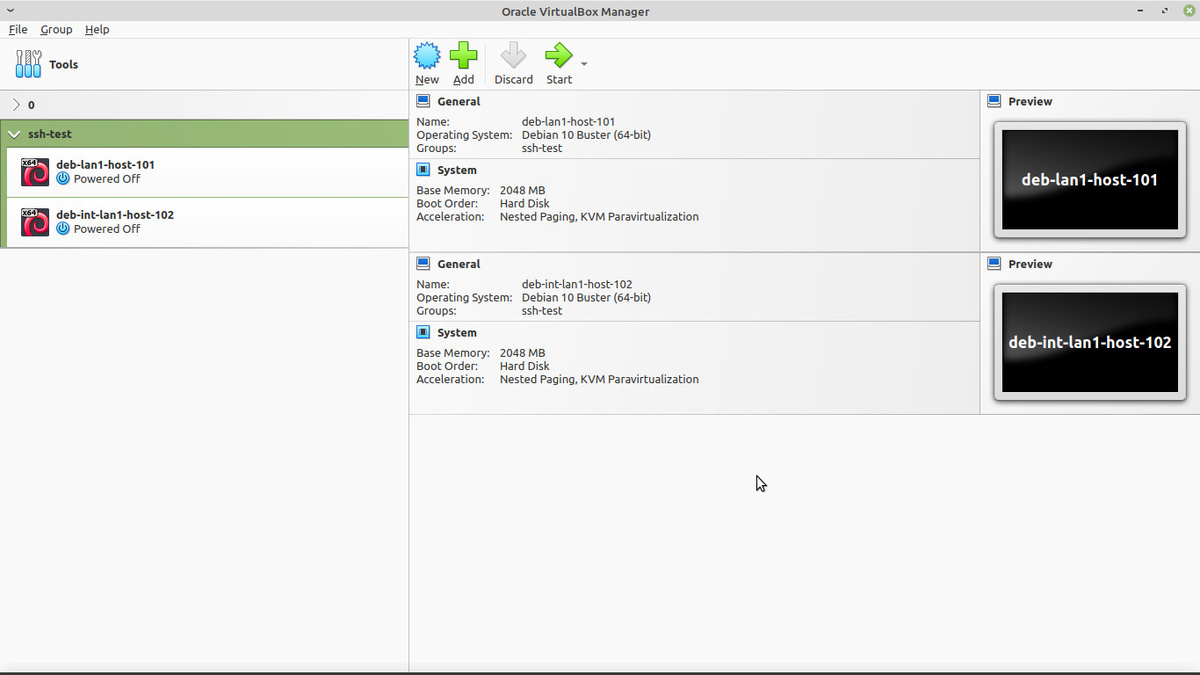Click the Preview monitor icon for deb-lan1-host-101
1200x675 pixels.
(x=994, y=101)
